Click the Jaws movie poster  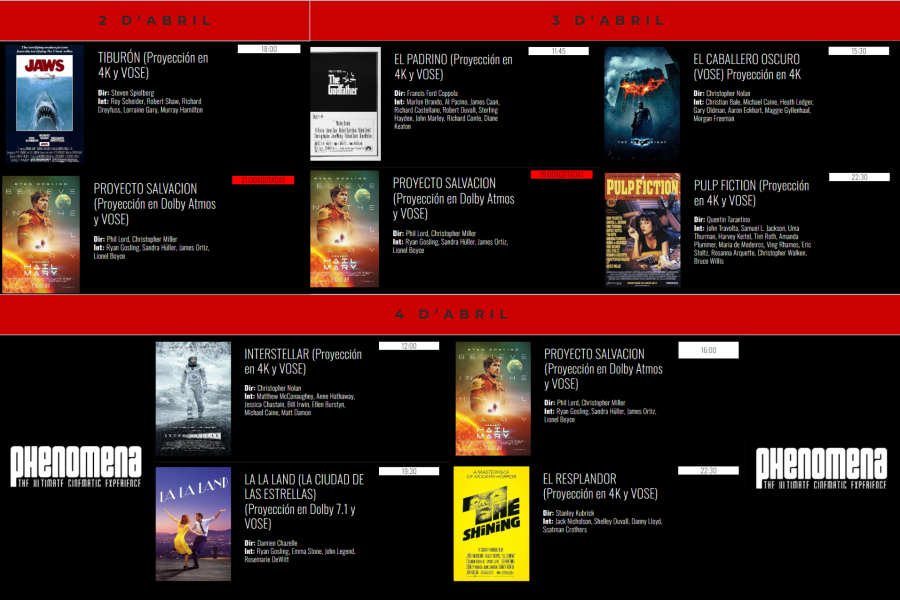44,104
